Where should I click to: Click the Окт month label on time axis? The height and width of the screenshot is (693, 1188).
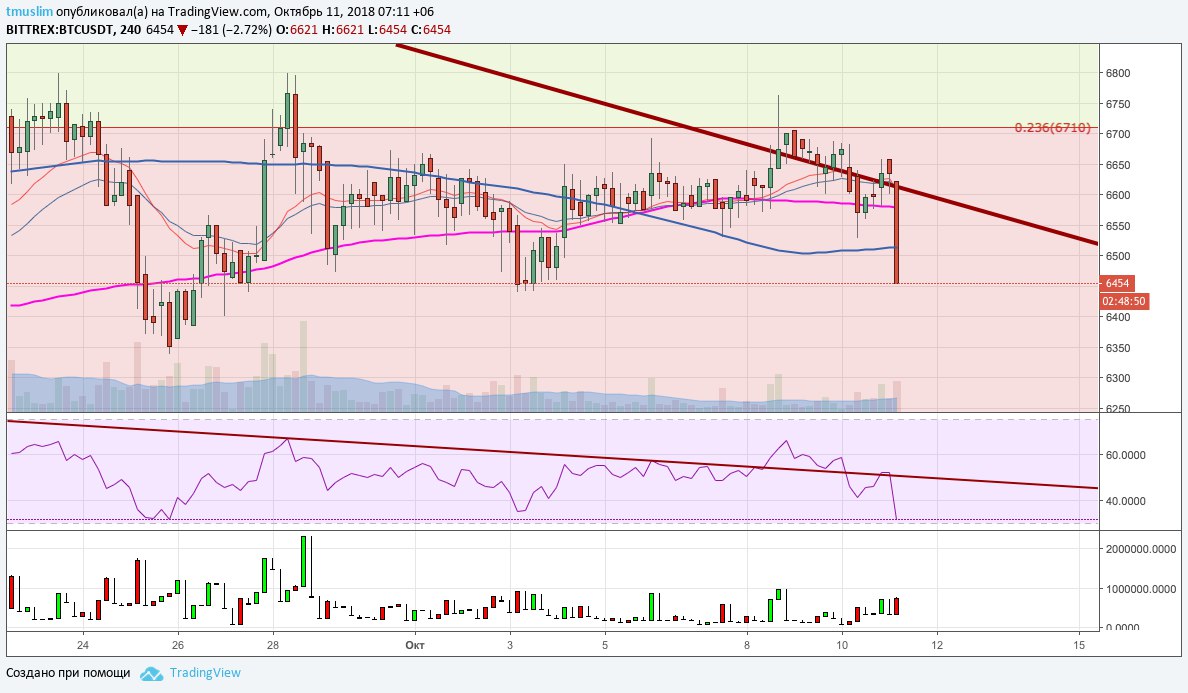click(414, 645)
